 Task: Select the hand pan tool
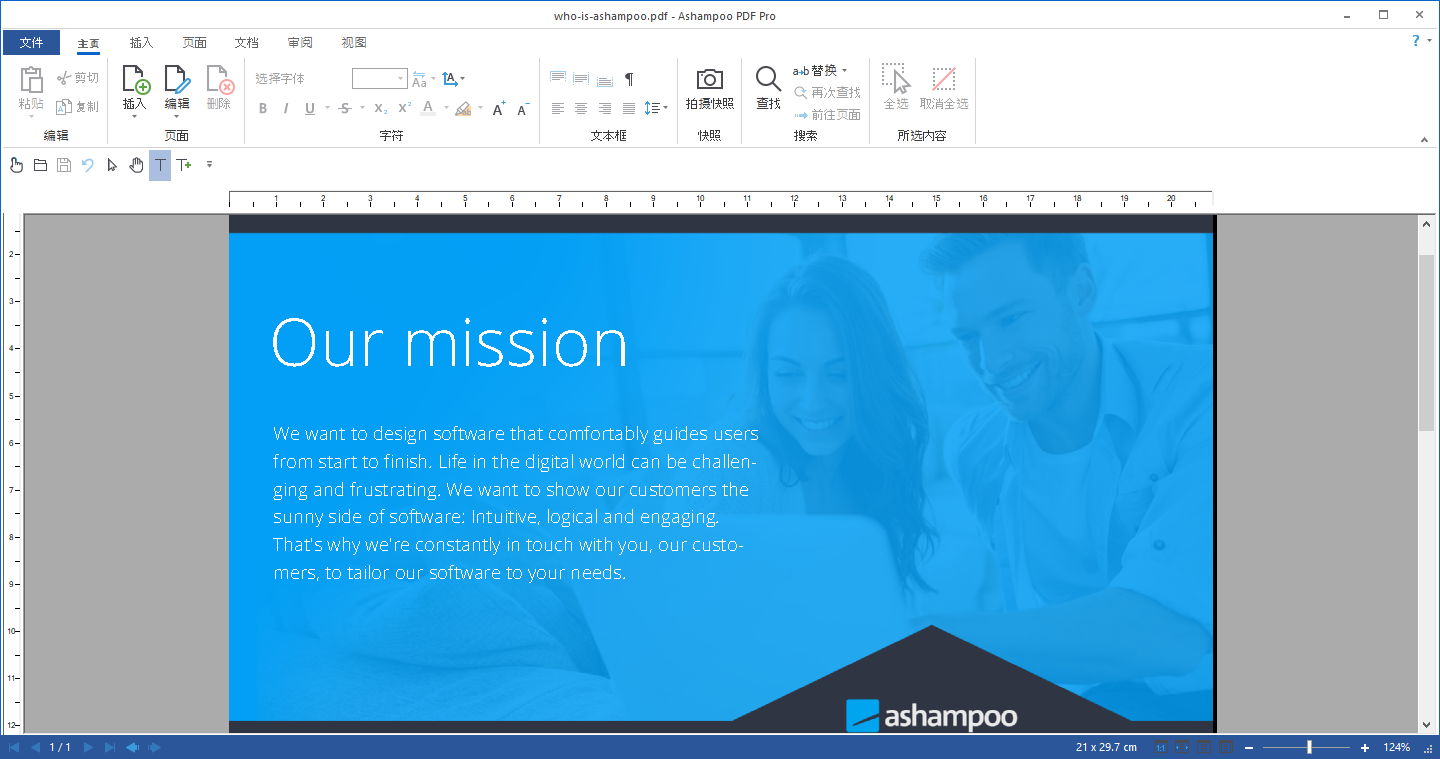tap(136, 165)
